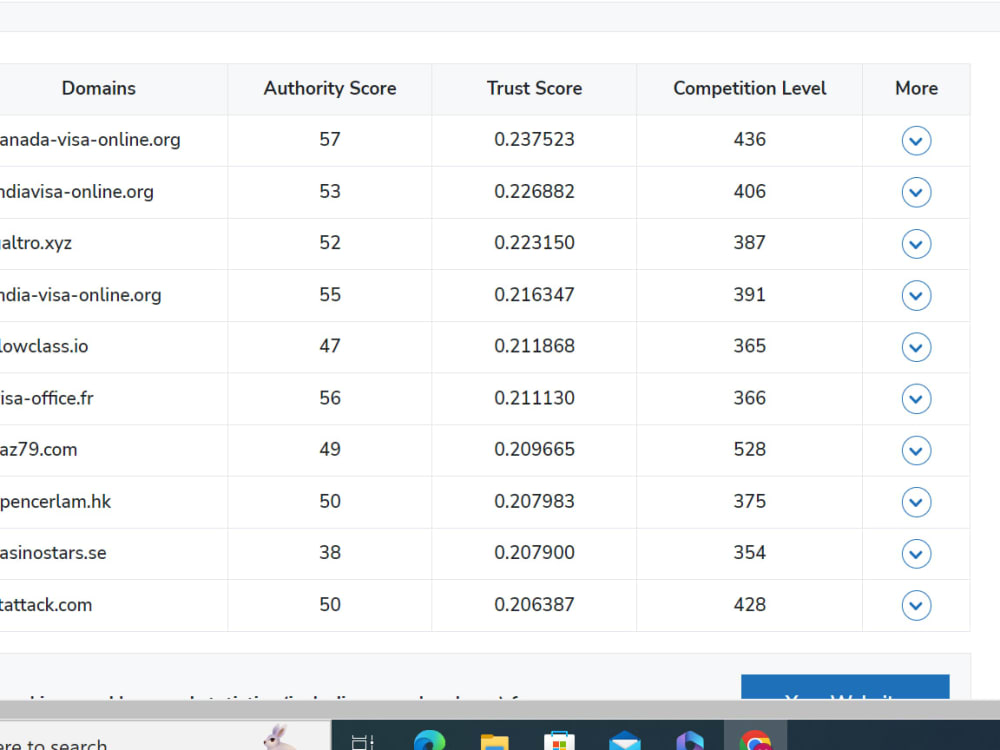Open more info for altro.xyz row
Image resolution: width=1000 pixels, height=750 pixels.
pos(916,244)
